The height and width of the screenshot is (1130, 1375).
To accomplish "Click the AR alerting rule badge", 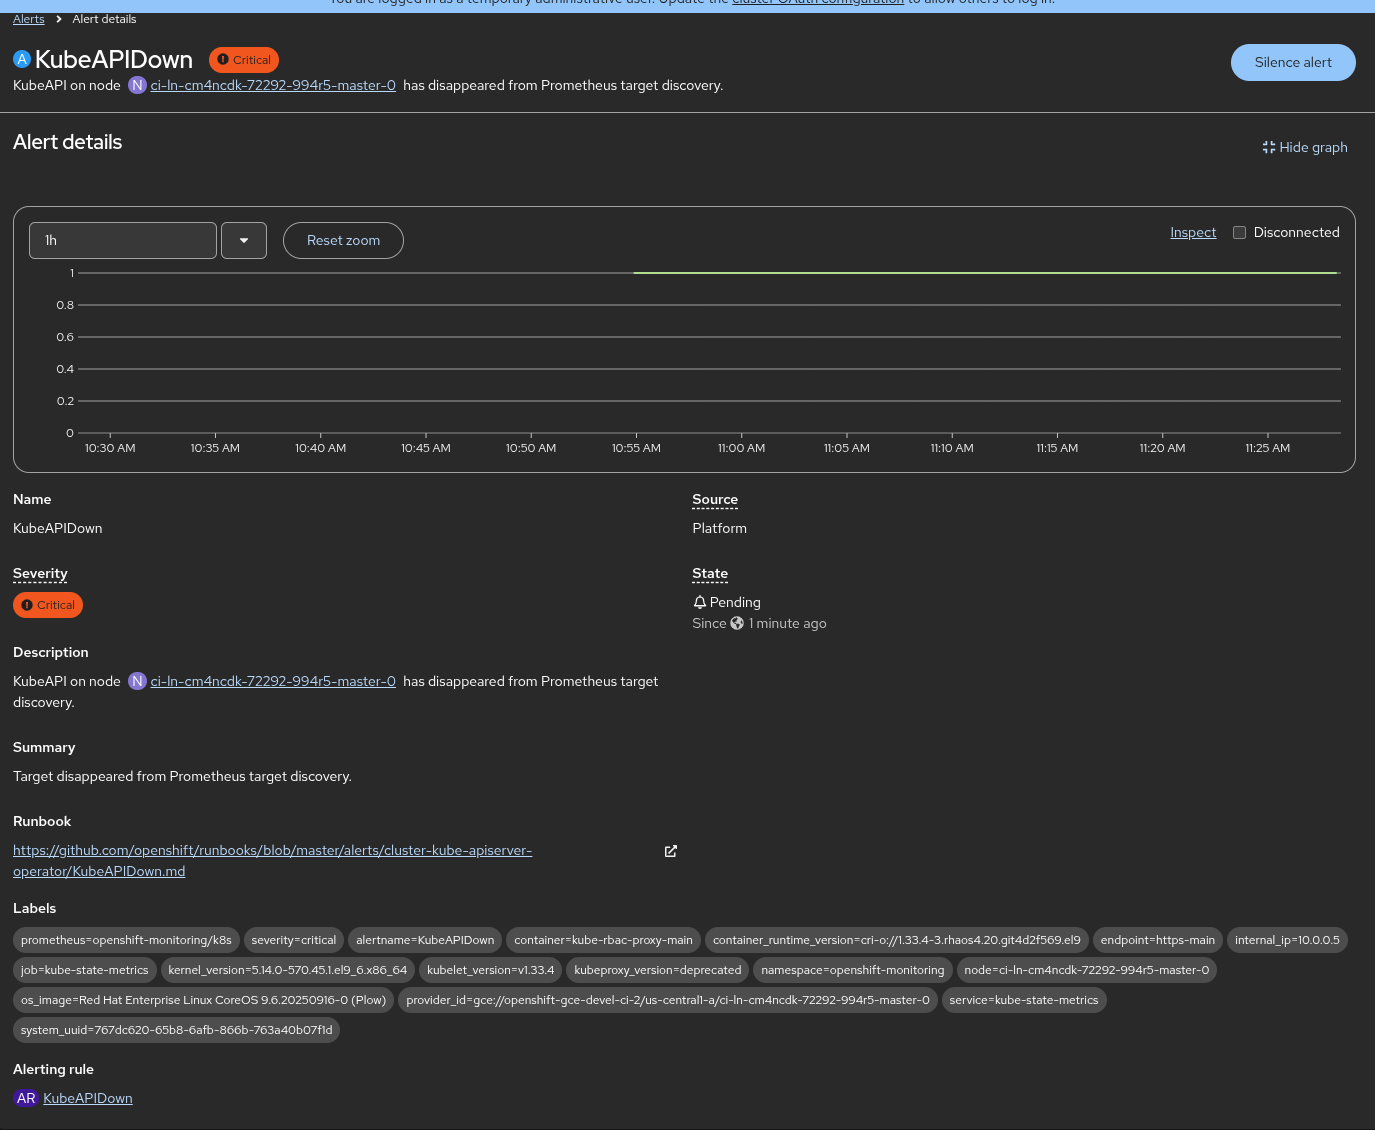I will (x=26, y=1098).
